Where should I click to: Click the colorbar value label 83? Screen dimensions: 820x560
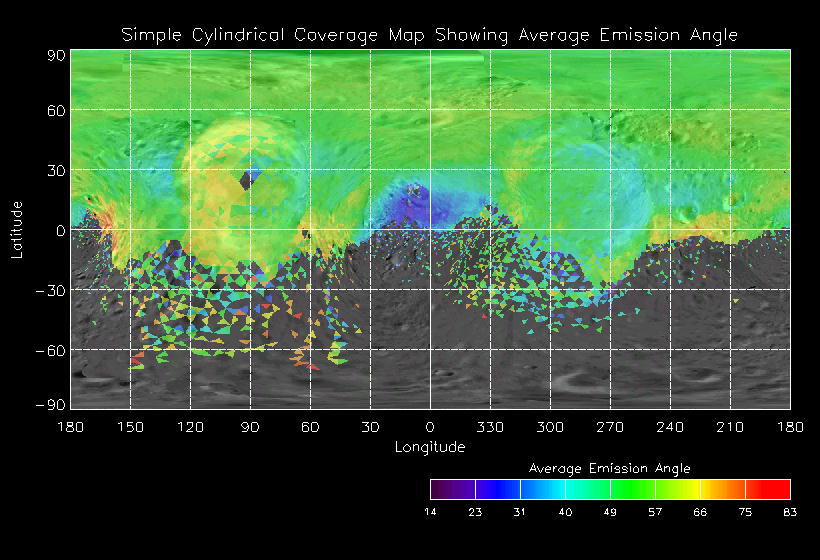(790, 512)
